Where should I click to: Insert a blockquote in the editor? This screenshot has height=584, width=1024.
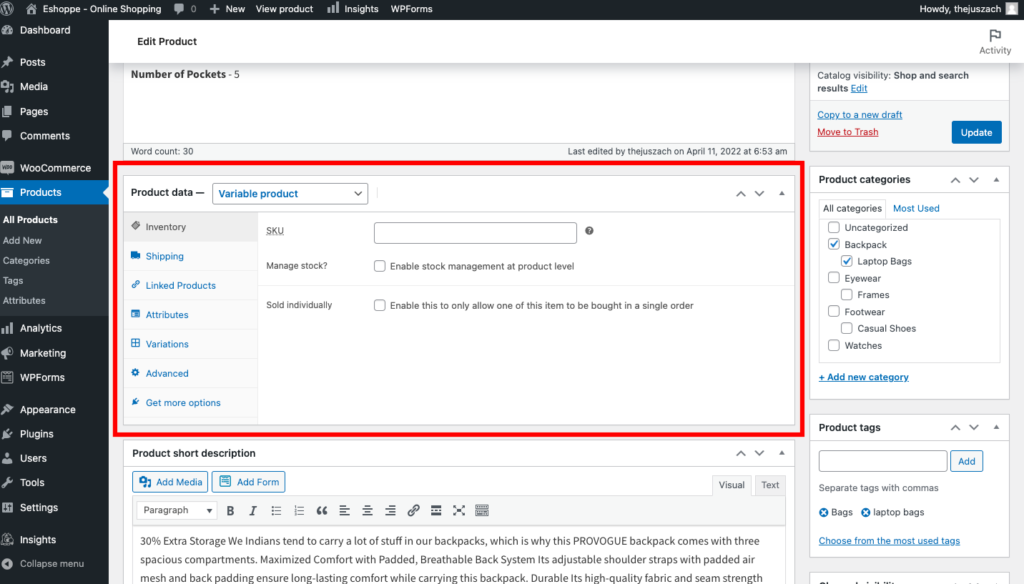(x=322, y=510)
